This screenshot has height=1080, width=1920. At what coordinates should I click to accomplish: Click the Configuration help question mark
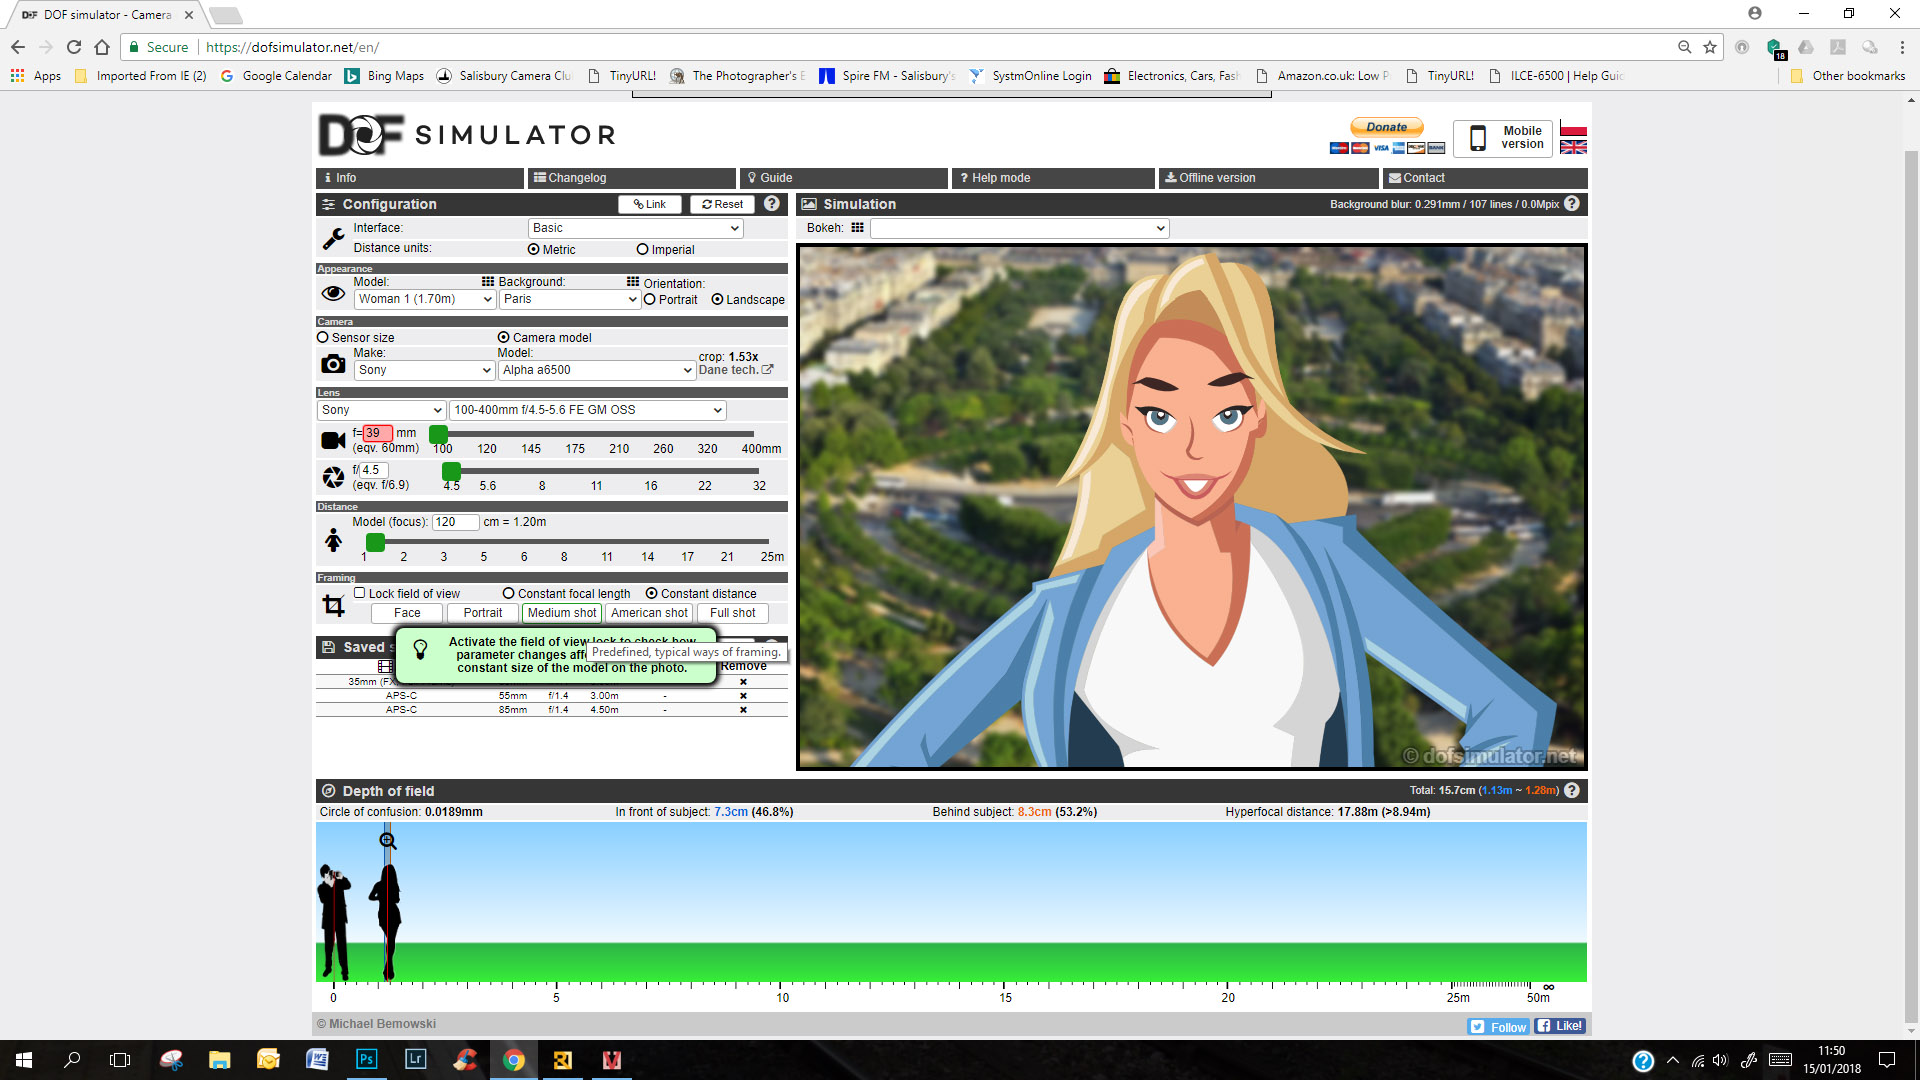coord(772,204)
